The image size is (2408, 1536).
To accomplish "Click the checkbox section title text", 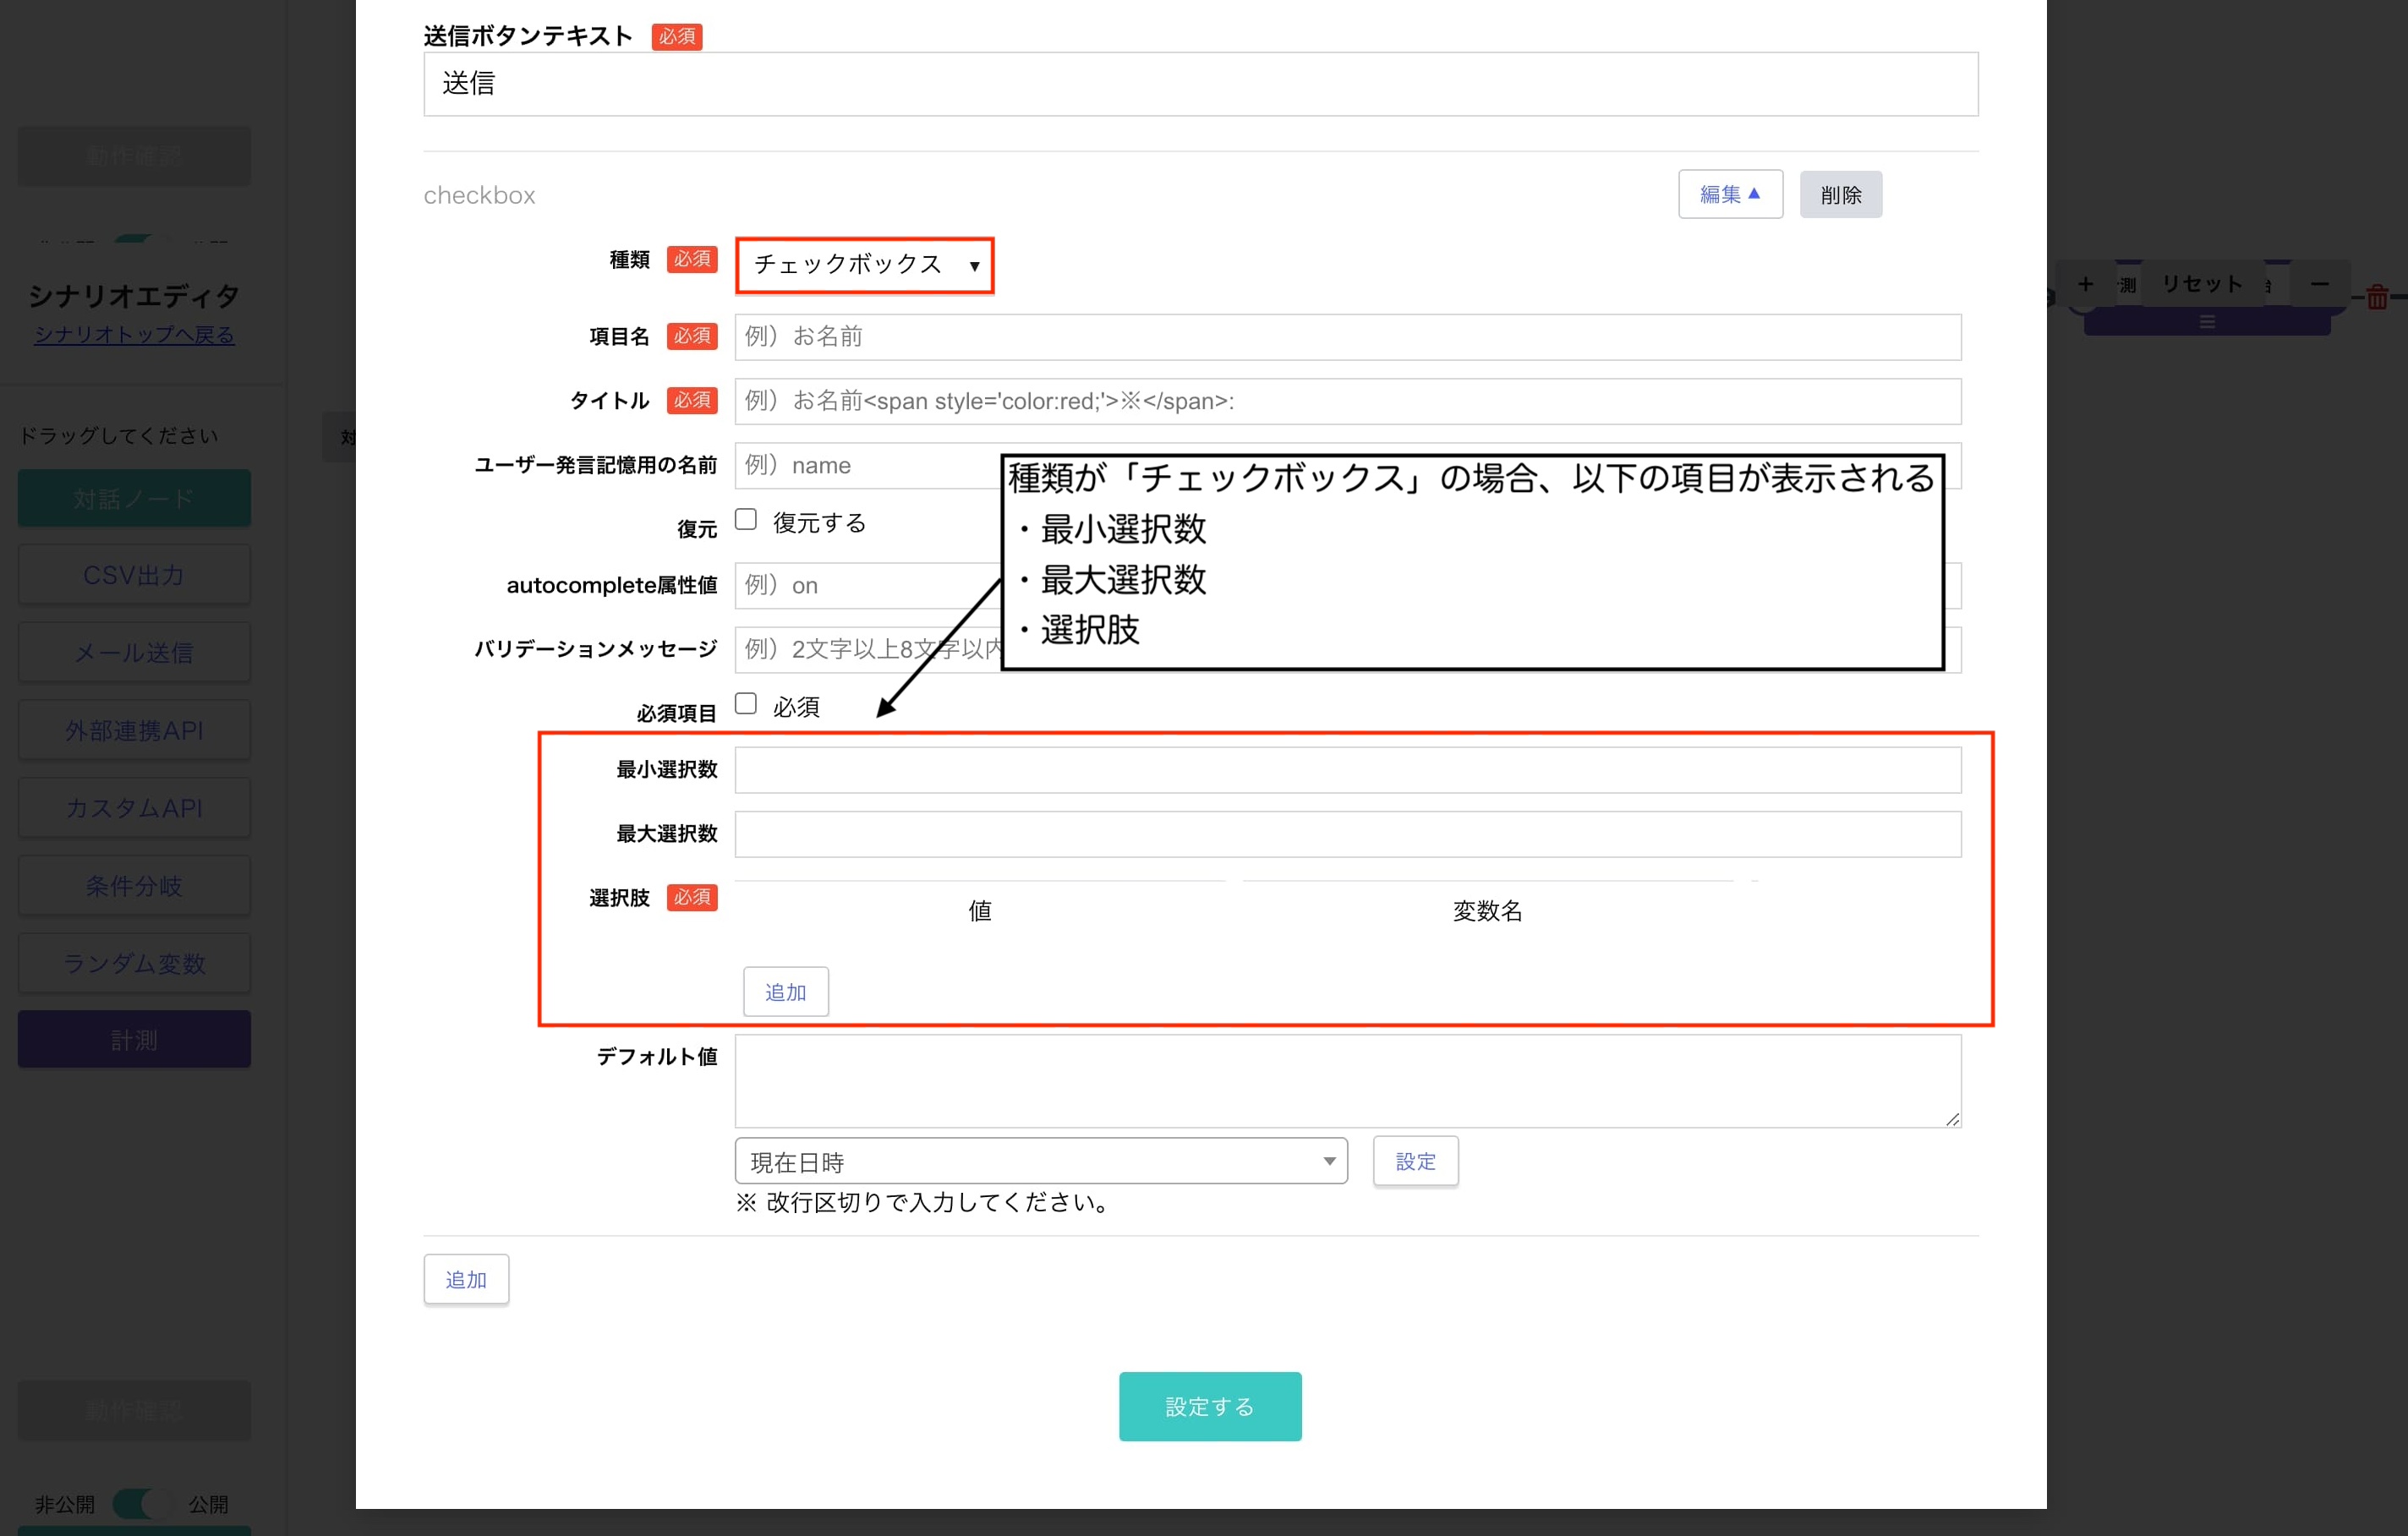I will 479,195.
